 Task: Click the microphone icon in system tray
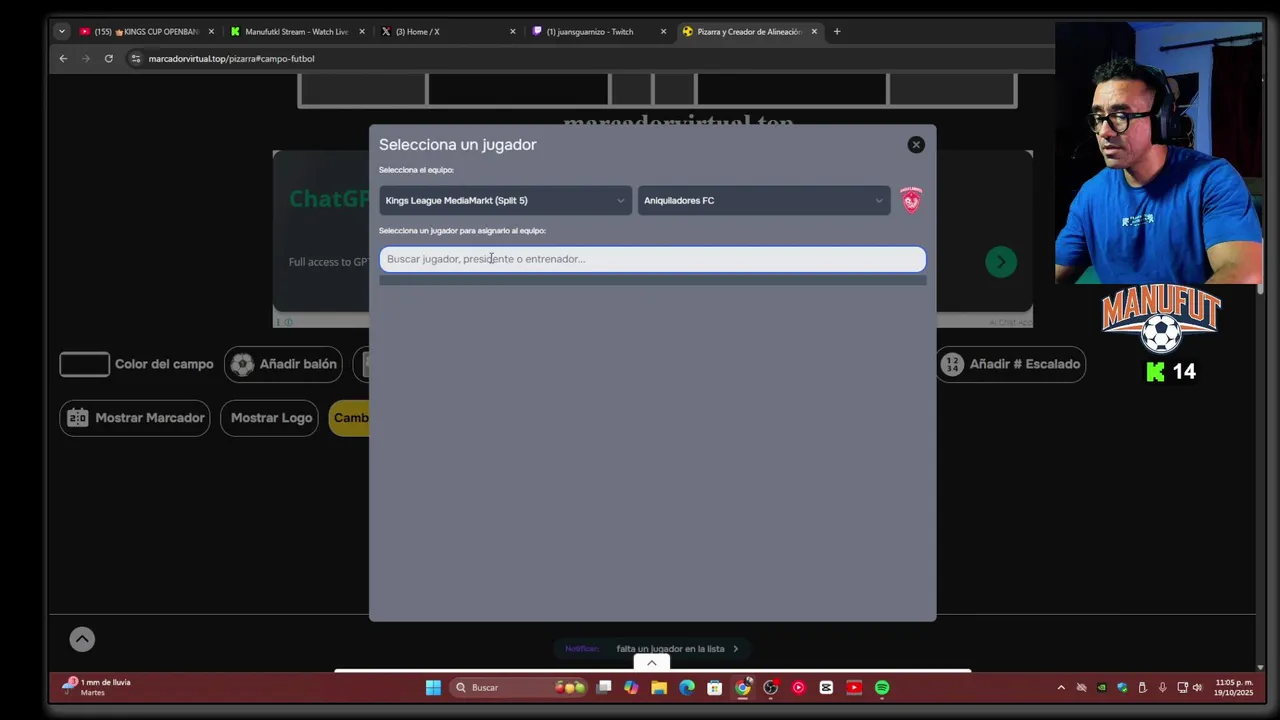point(1162,687)
